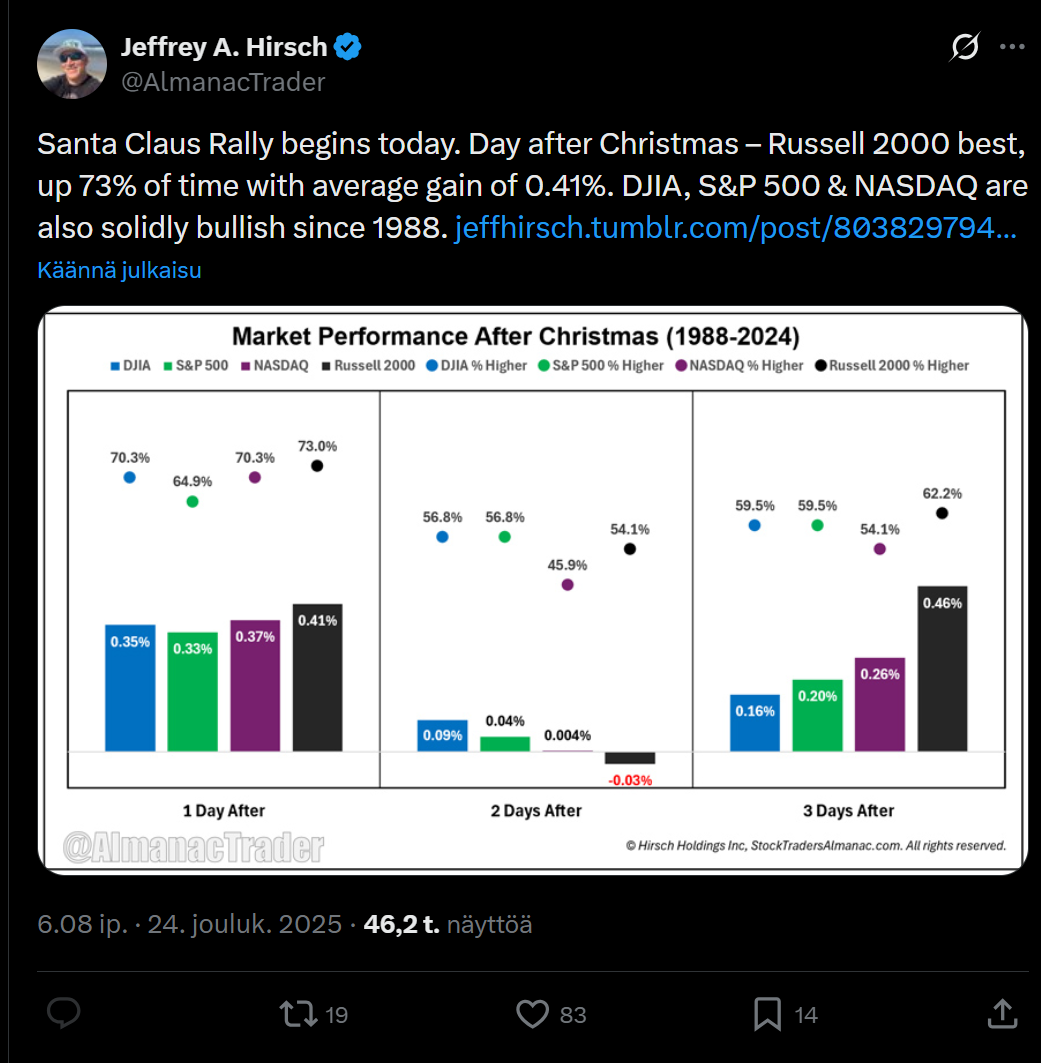
Task: Like the post with the heart icon
Action: tap(532, 1014)
